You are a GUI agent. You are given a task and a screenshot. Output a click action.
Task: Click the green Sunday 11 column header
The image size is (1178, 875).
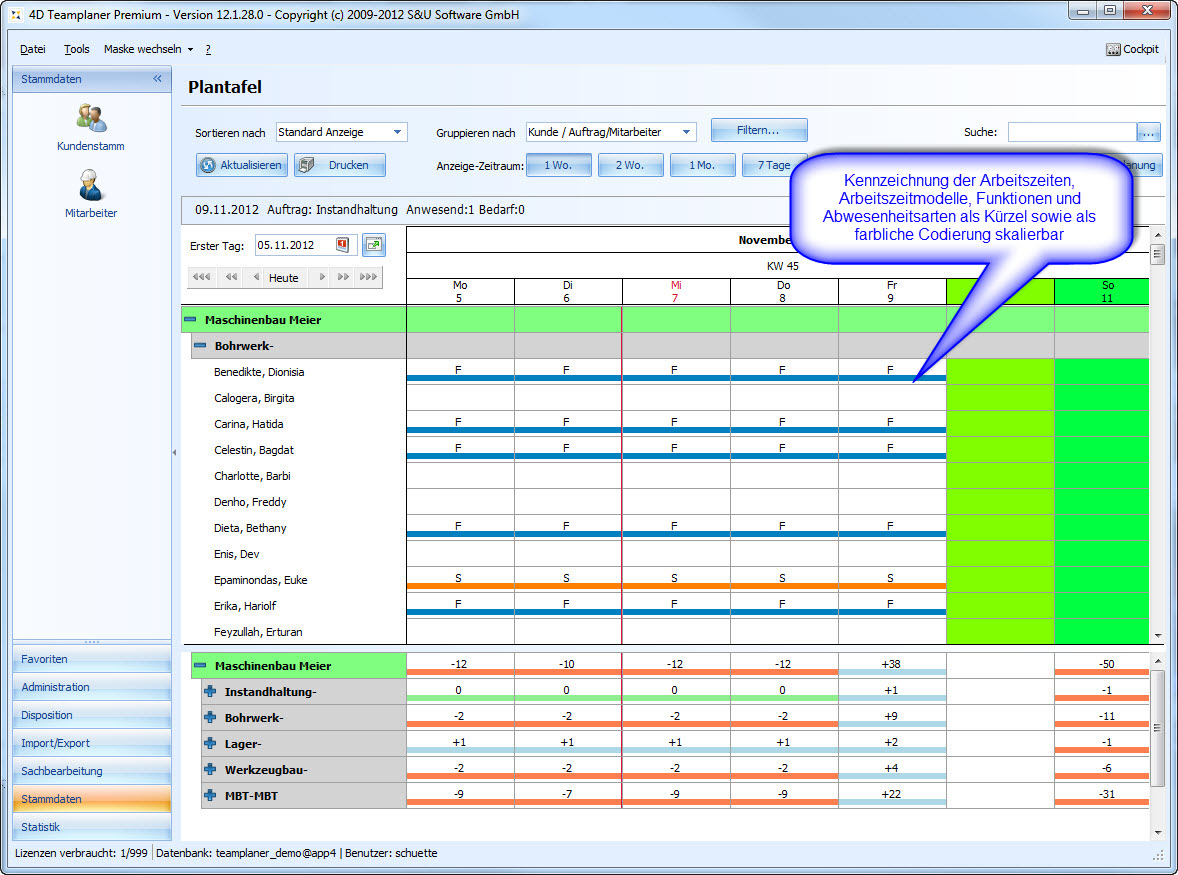1107,291
